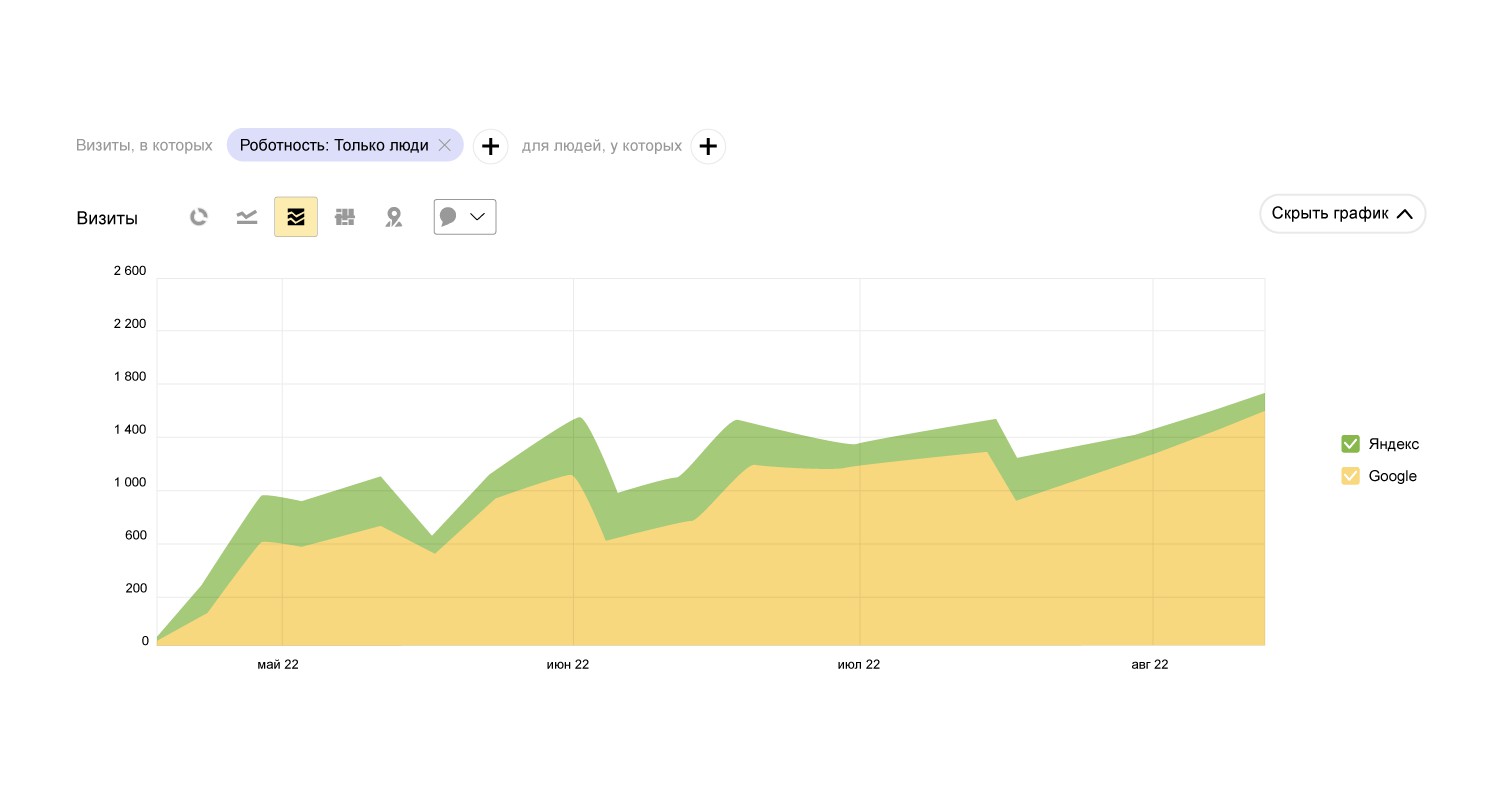Screen dimensions: 1500x800
Task: Switch to the line chart view
Action: [x=247, y=217]
